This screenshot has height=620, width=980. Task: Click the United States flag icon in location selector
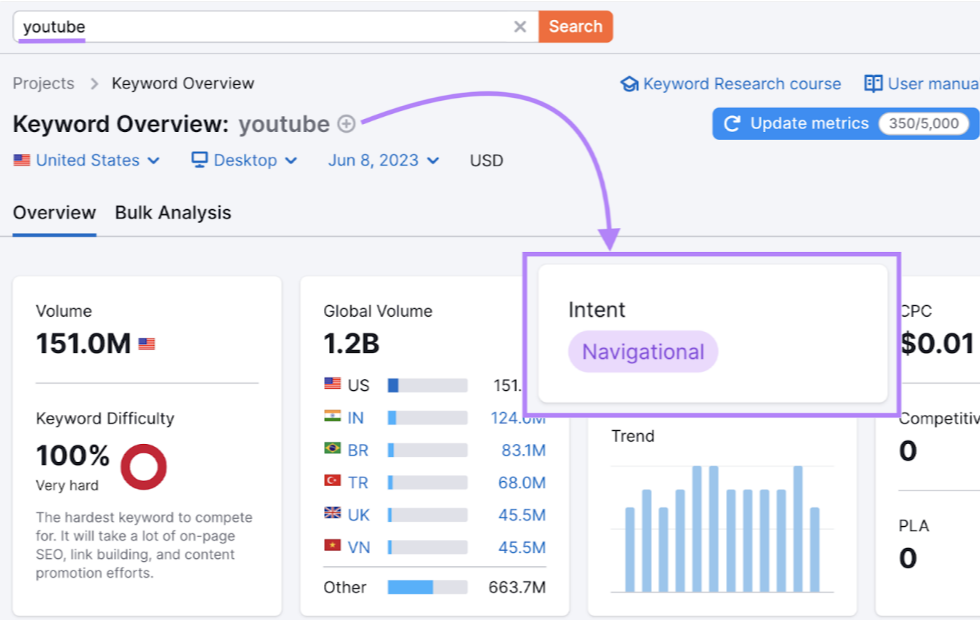[22, 160]
